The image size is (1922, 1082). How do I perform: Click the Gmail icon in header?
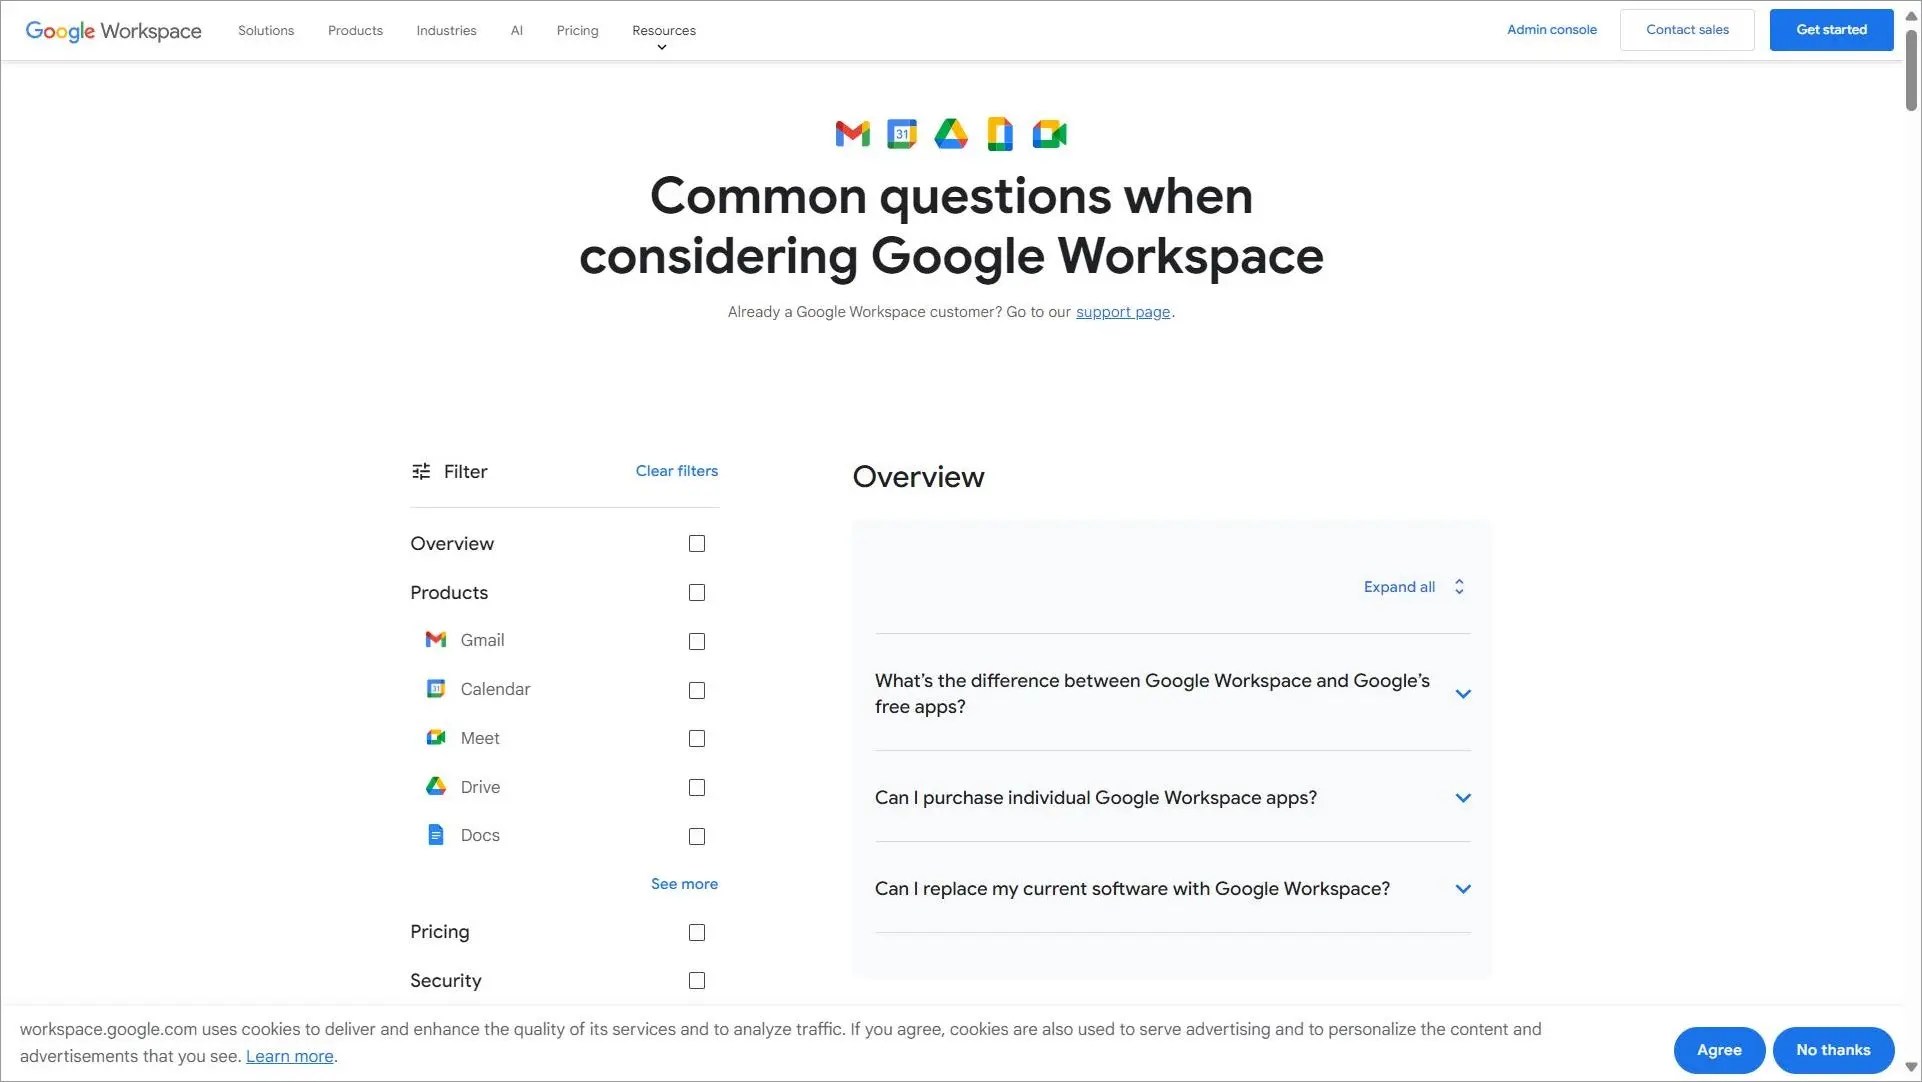pos(852,134)
